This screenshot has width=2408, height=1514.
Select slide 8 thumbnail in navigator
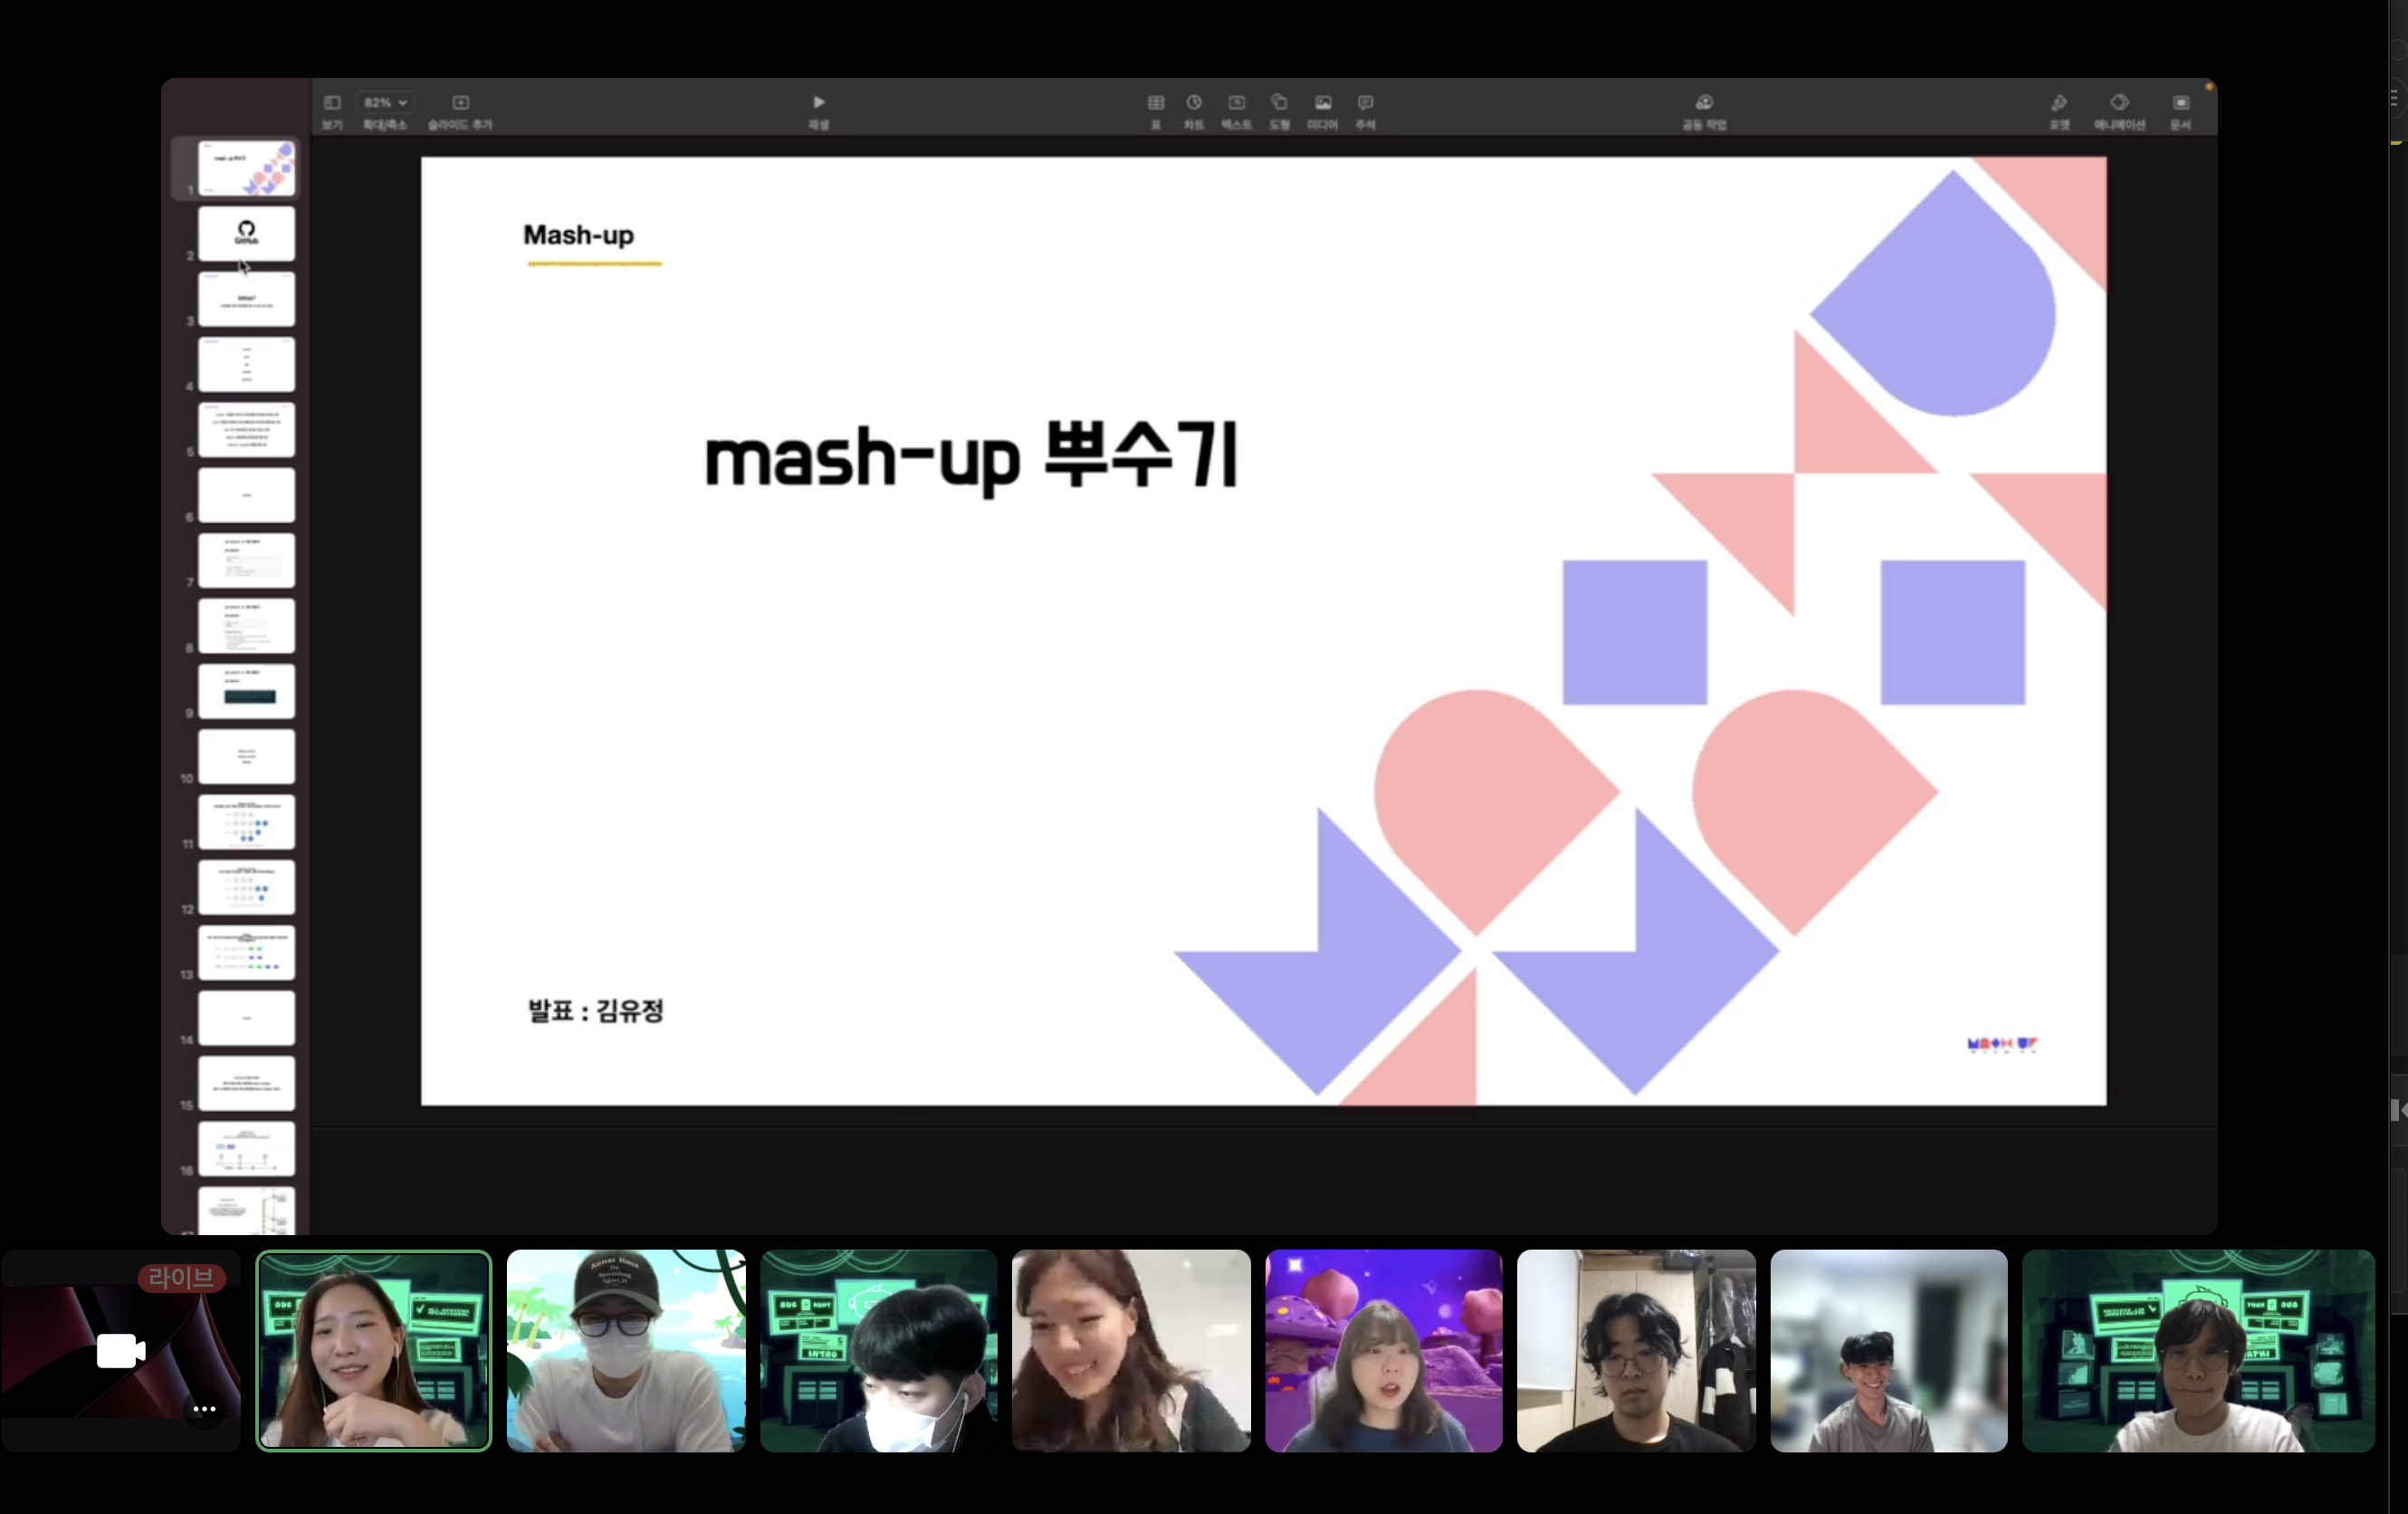click(x=246, y=626)
